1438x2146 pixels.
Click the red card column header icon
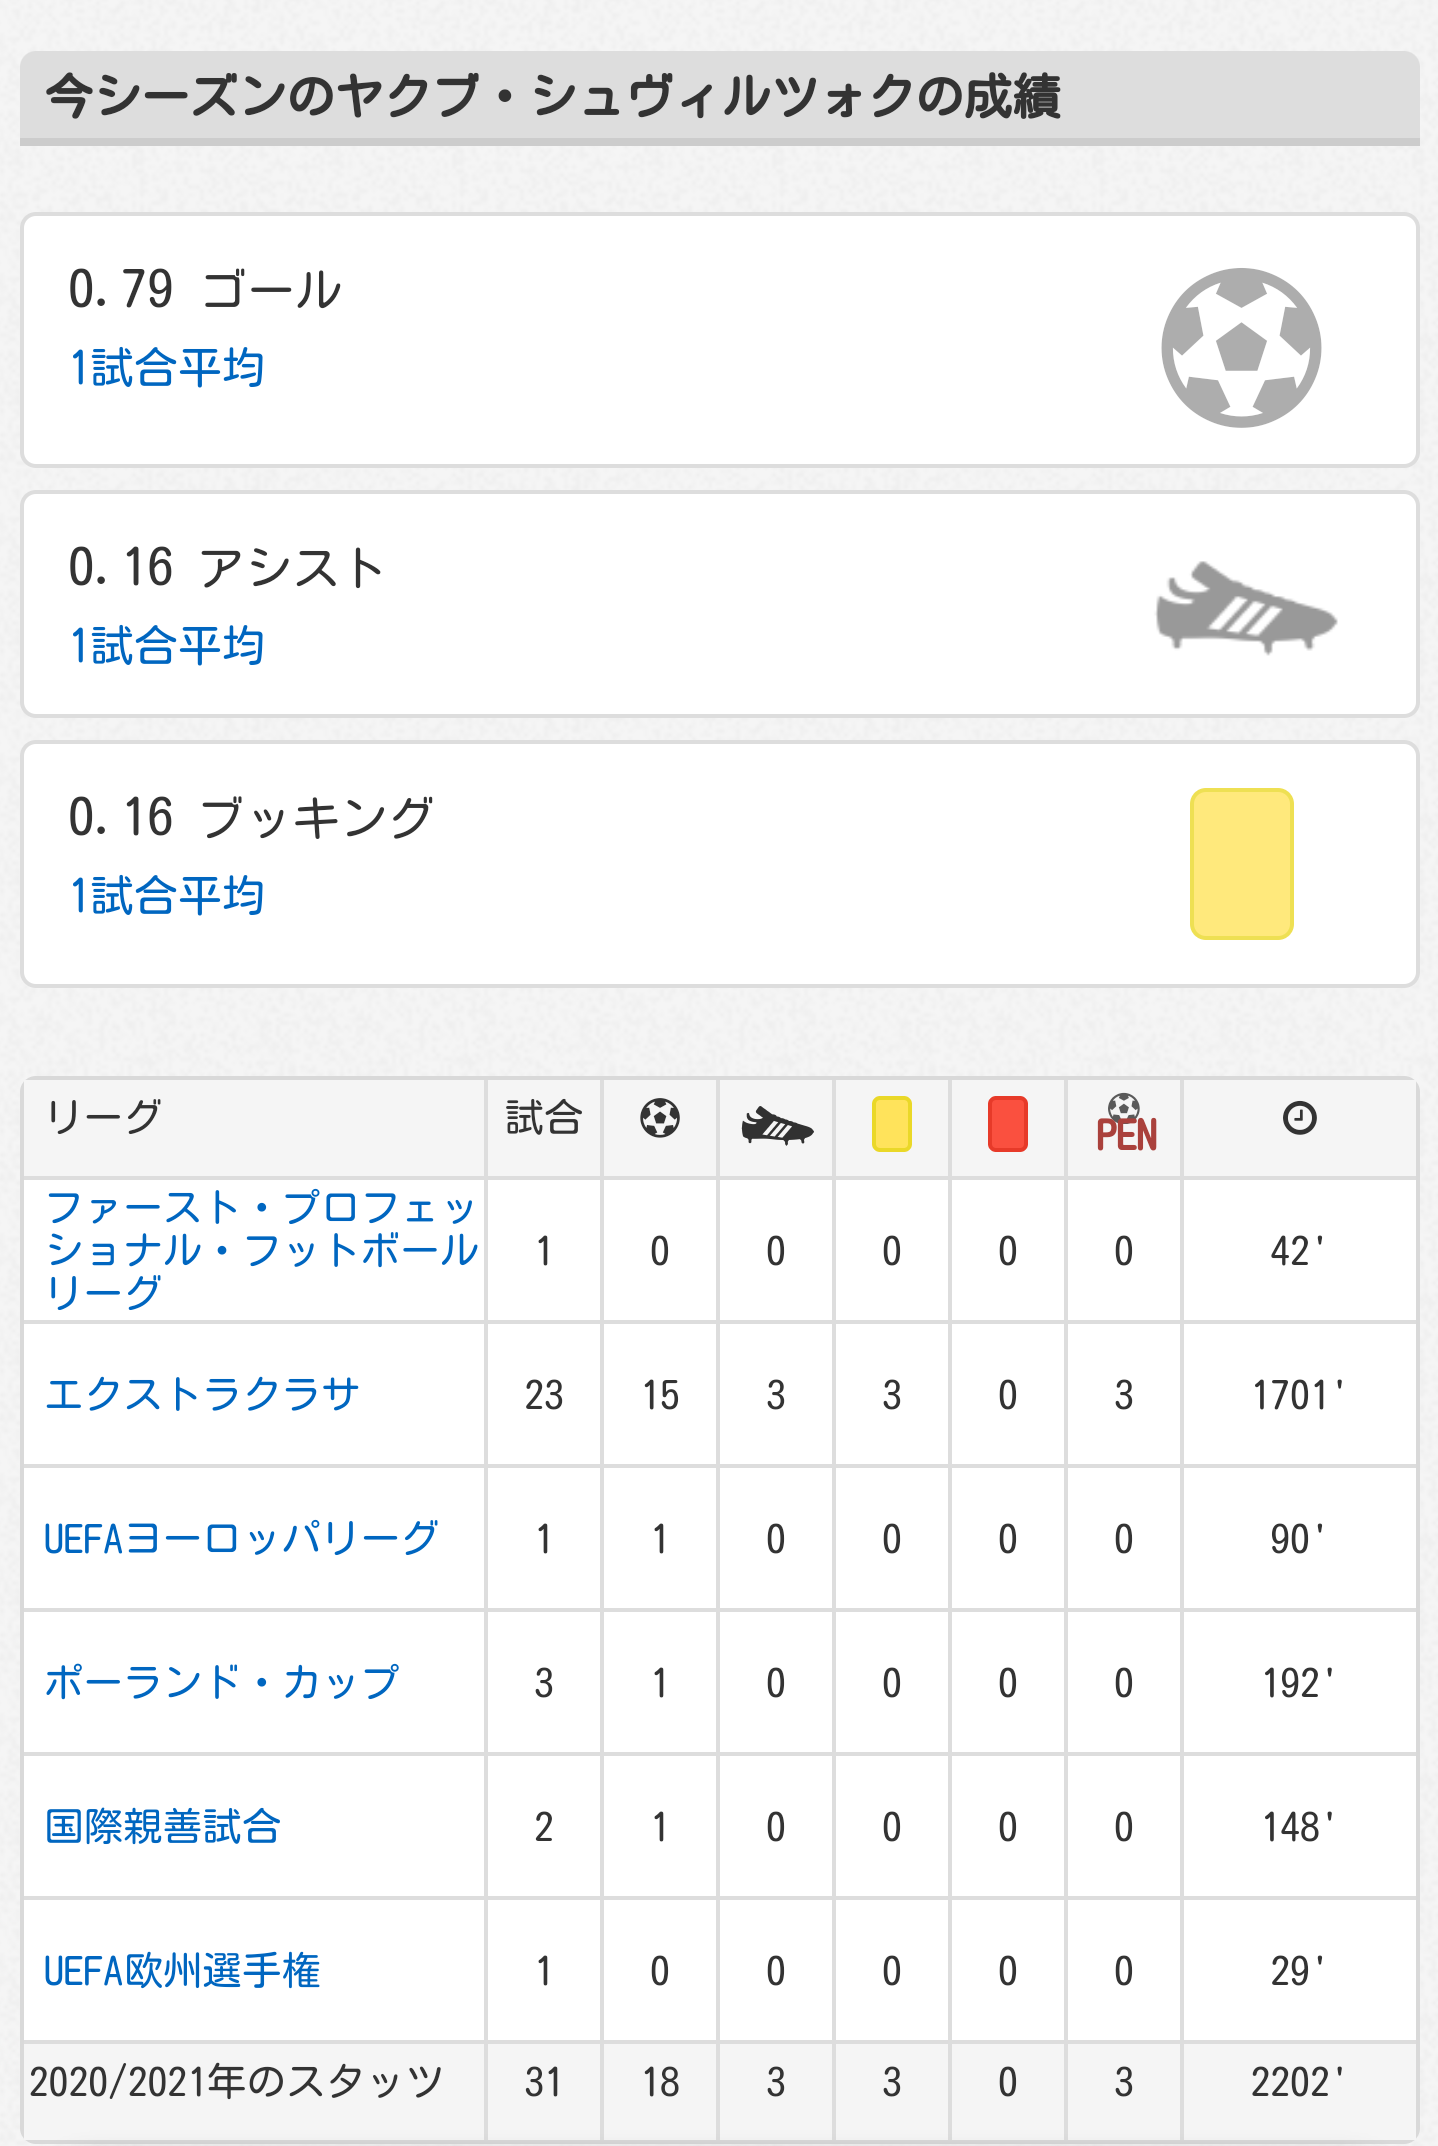[1008, 1124]
